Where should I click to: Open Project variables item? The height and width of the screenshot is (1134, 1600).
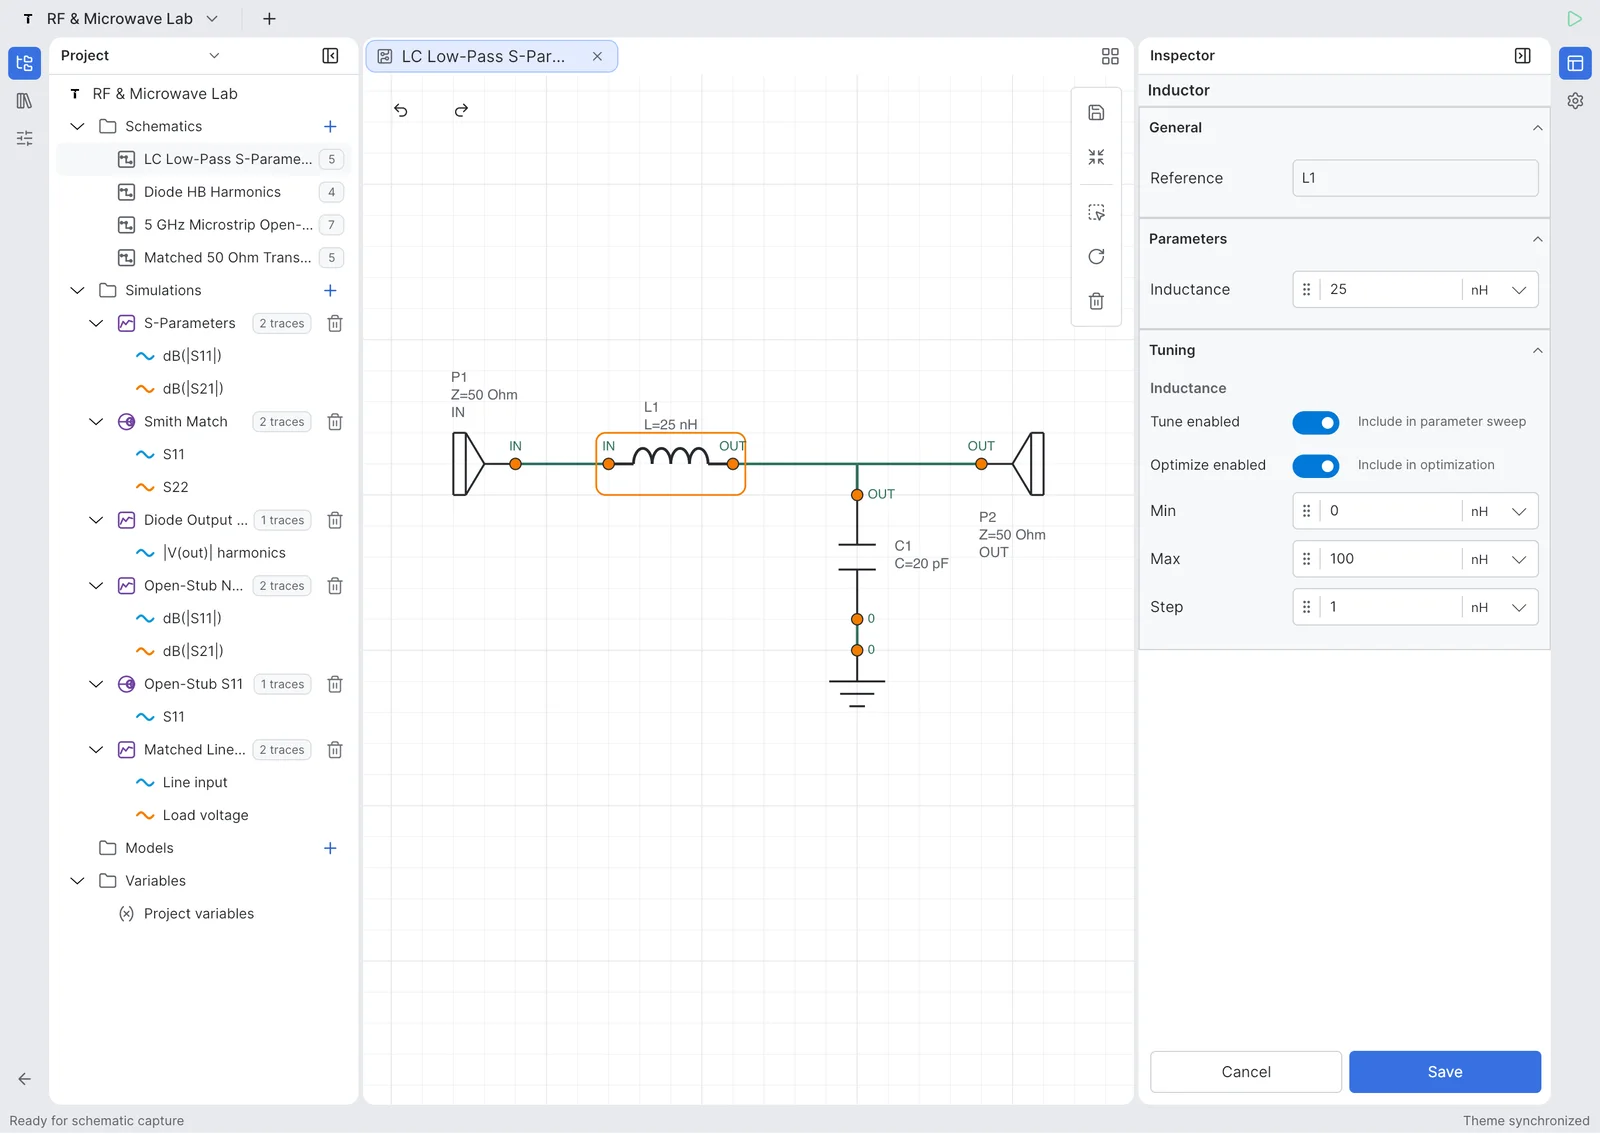(x=199, y=914)
